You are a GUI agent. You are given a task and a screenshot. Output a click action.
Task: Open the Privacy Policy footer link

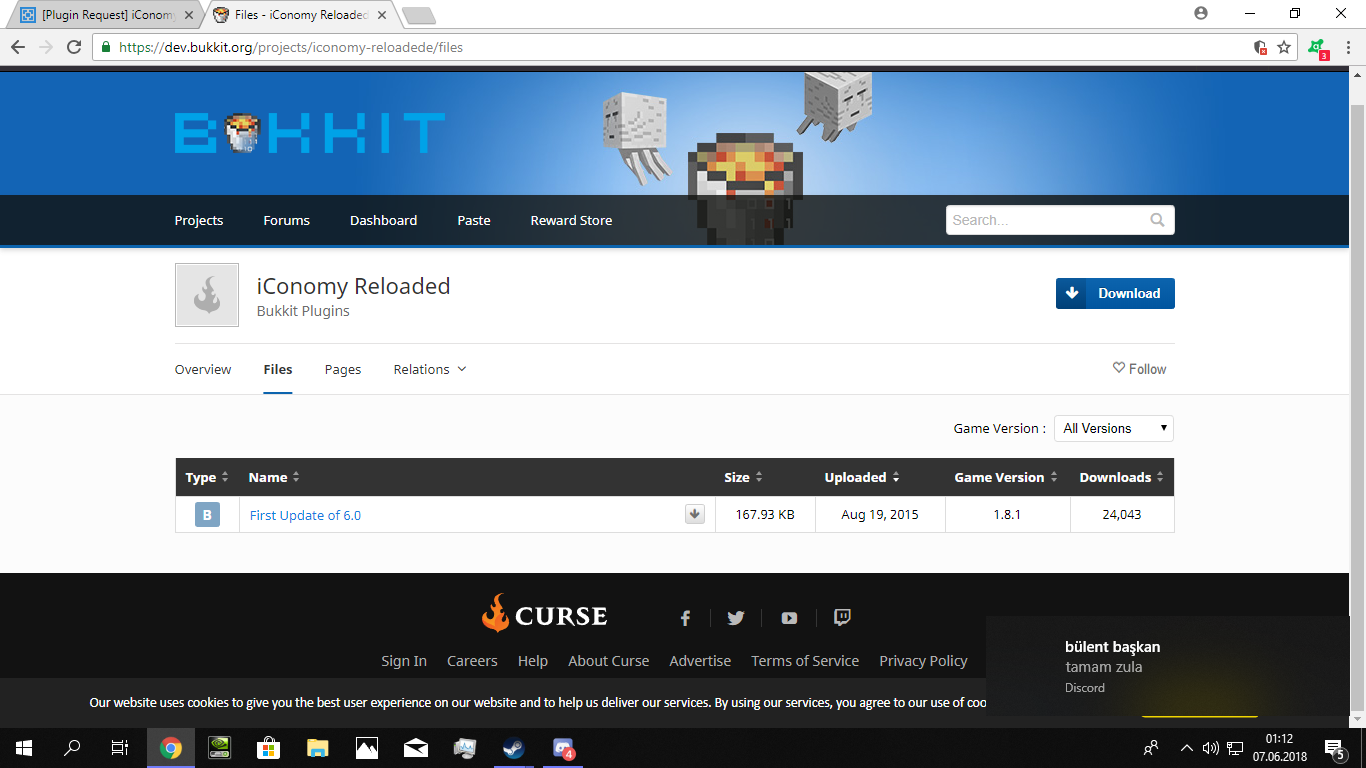tap(923, 661)
